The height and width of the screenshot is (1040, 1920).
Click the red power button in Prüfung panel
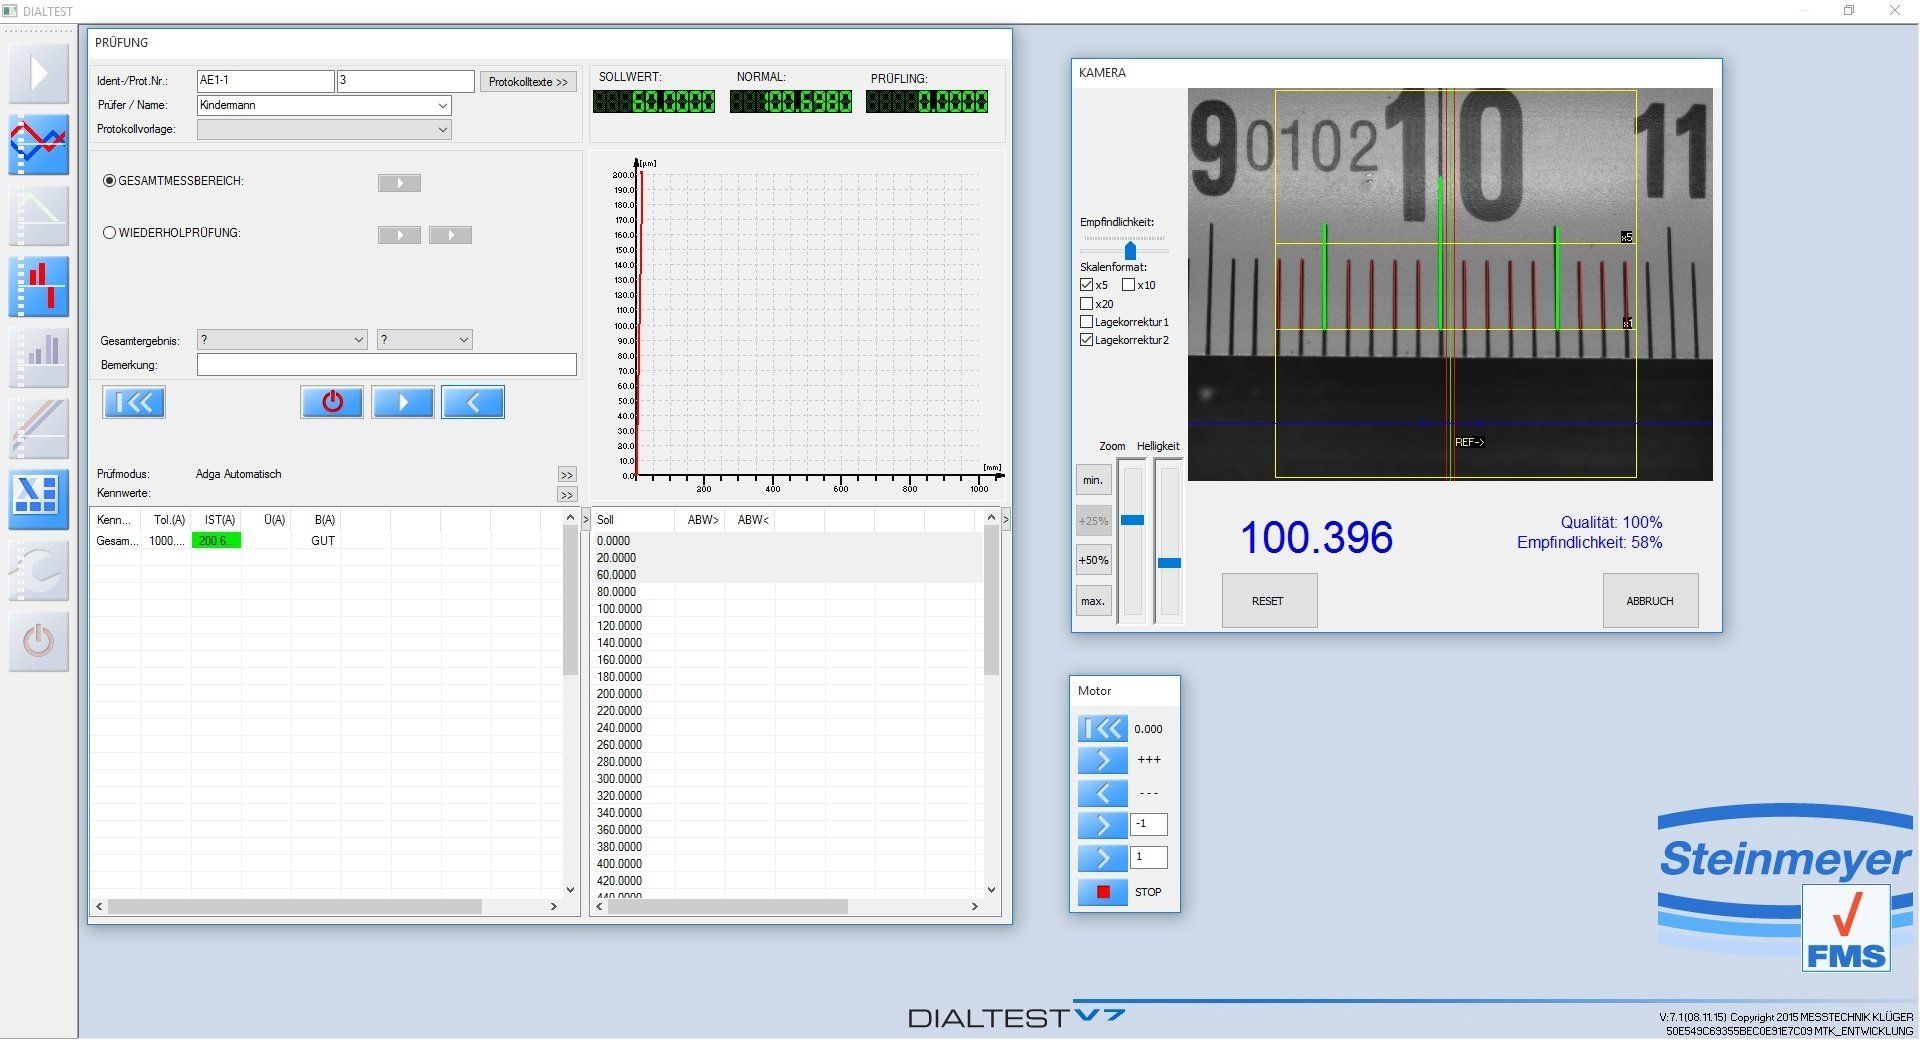332,403
